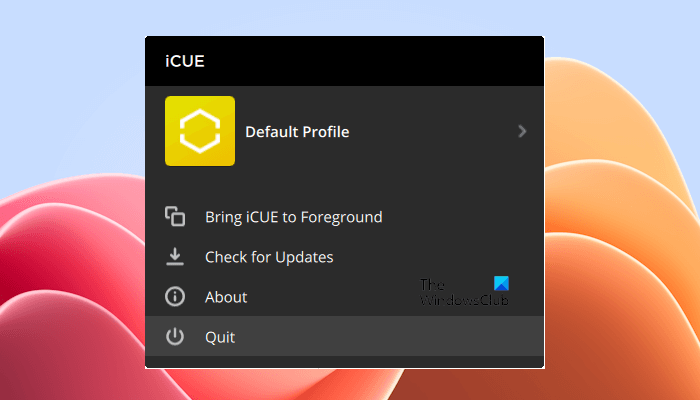Click the orange petal wallpaper right of menu
The width and height of the screenshot is (700, 400).
[620, 250]
